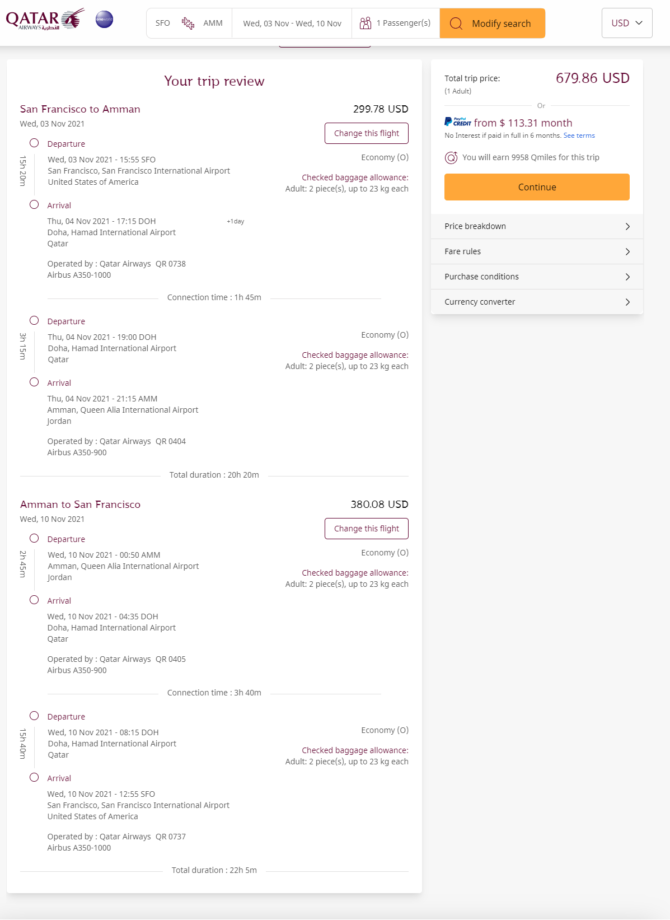Viewport: 670px width, 920px height.
Task: Click the round-trip arrows icon between SFO and AMM
Action: pyautogui.click(x=188, y=23)
